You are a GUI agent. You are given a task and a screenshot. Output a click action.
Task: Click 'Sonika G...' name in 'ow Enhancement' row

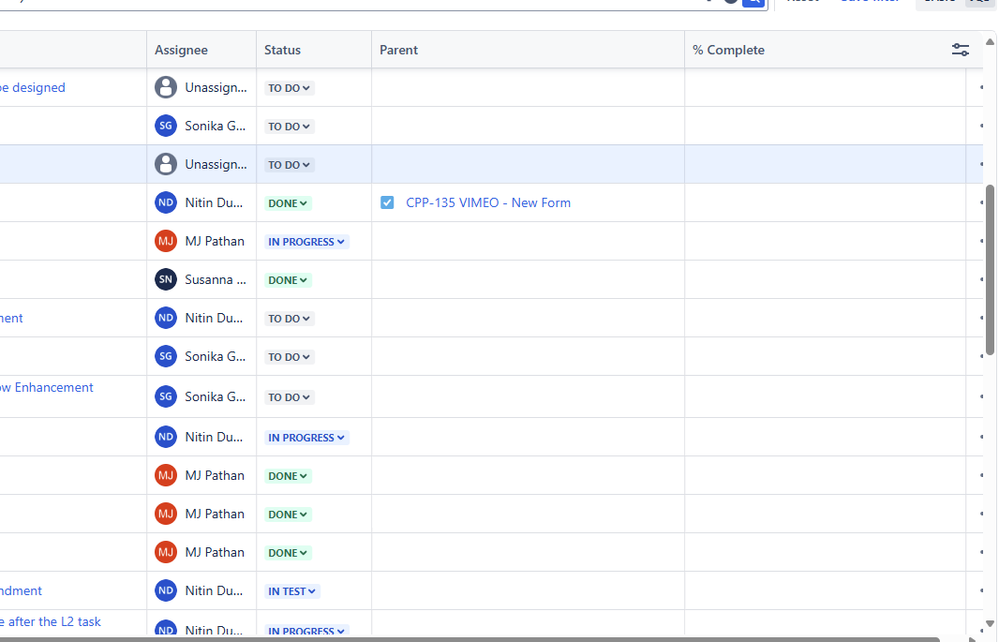click(x=215, y=396)
